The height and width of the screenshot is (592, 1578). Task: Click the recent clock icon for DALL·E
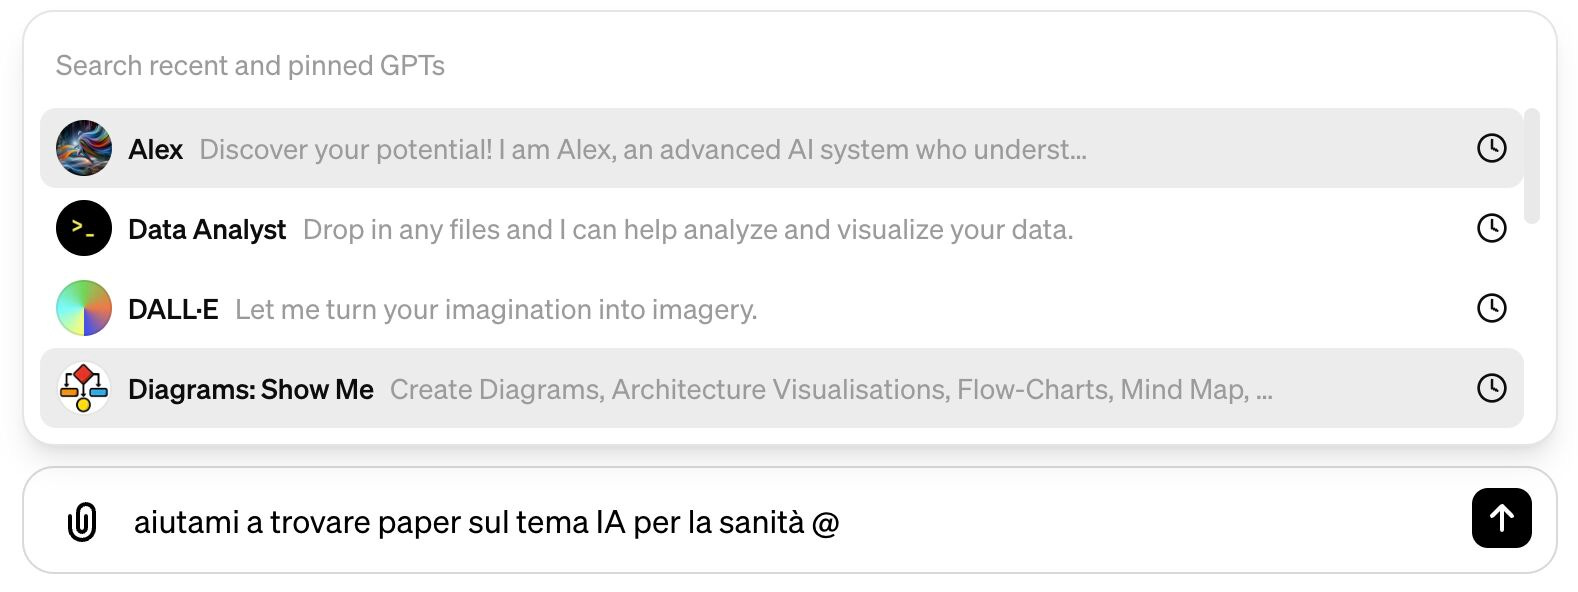pyautogui.click(x=1491, y=308)
